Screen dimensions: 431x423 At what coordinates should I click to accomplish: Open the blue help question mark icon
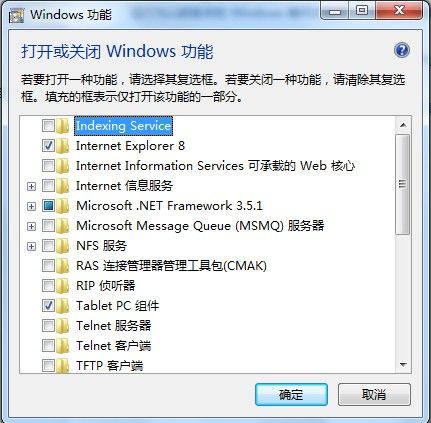pyautogui.click(x=402, y=50)
